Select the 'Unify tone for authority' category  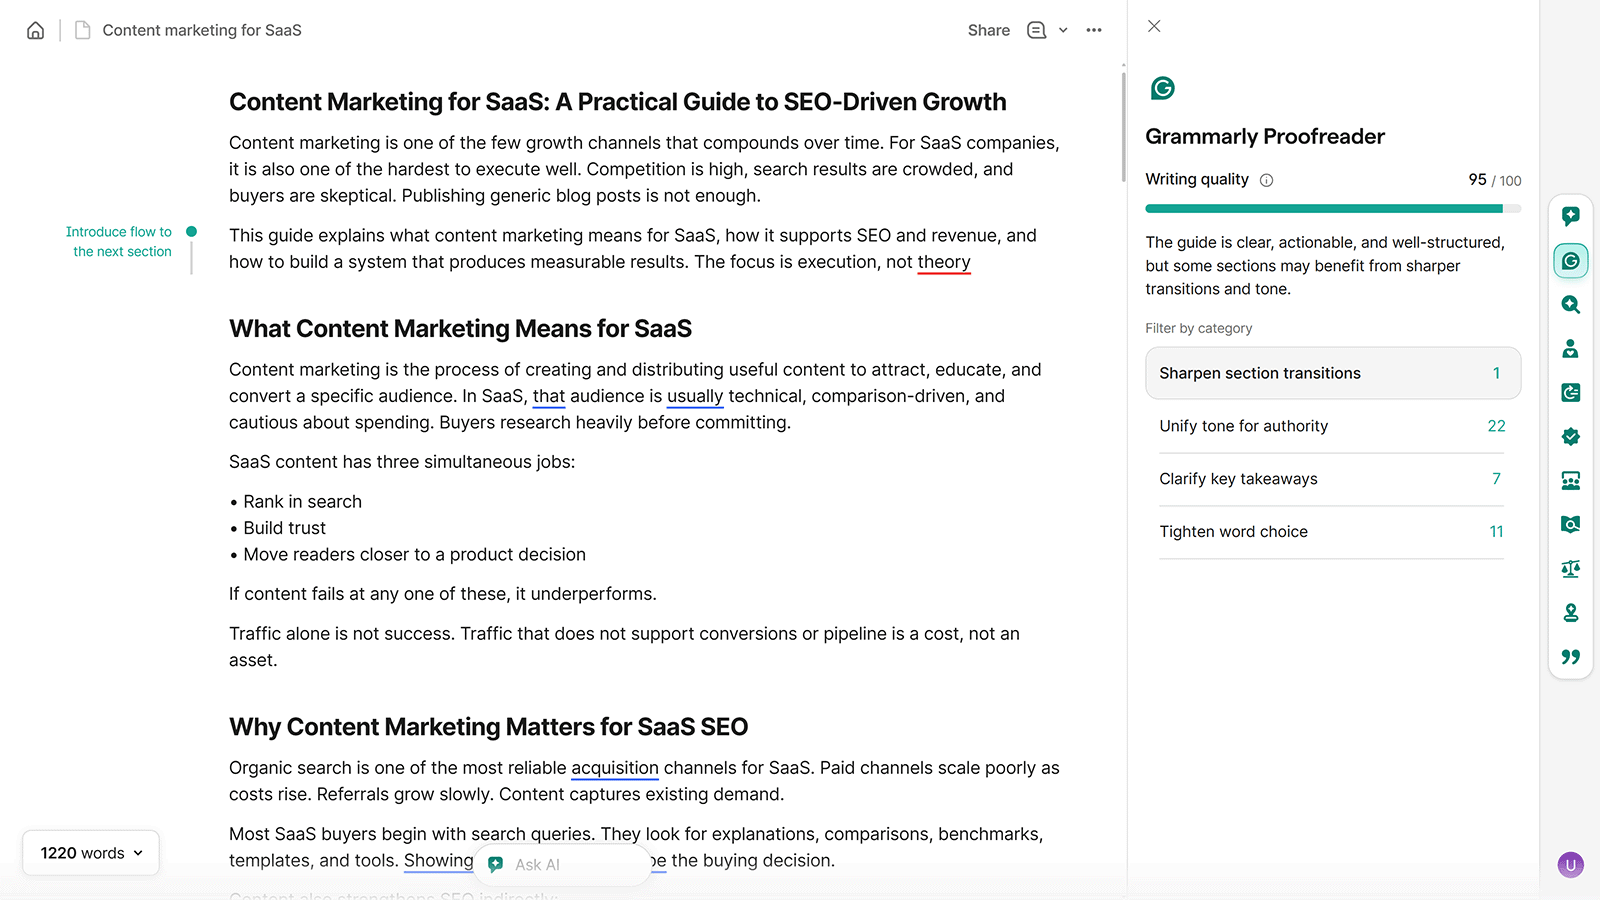point(1331,425)
